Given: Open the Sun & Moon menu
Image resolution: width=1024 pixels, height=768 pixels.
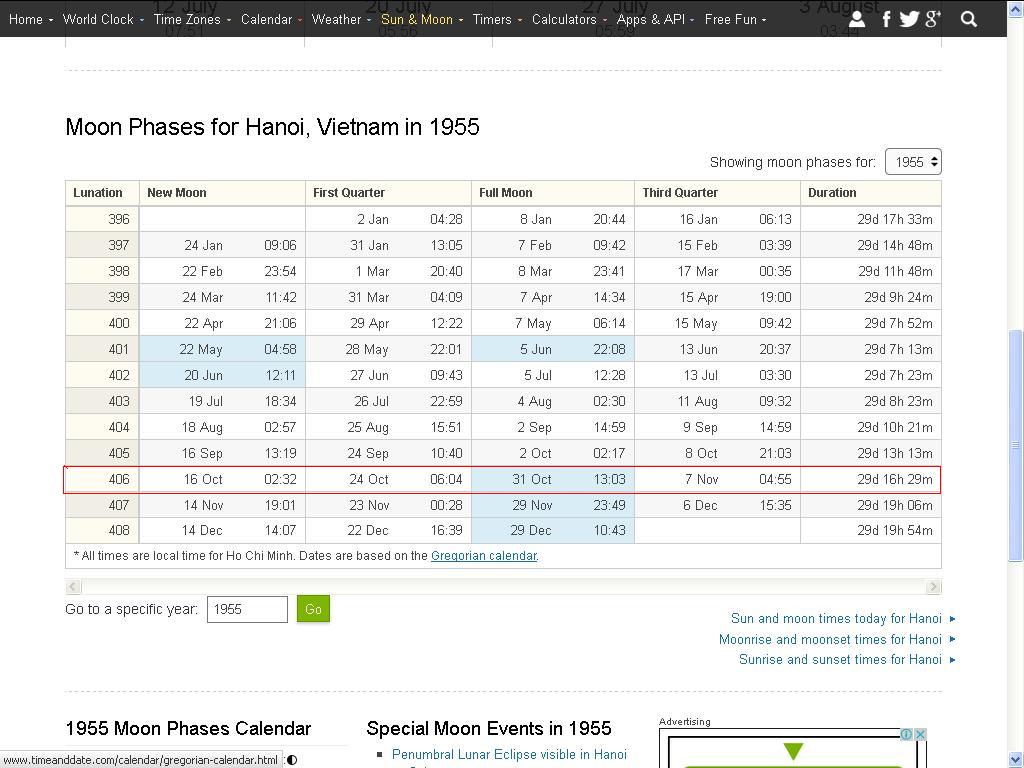Looking at the screenshot, I should coord(421,19).
